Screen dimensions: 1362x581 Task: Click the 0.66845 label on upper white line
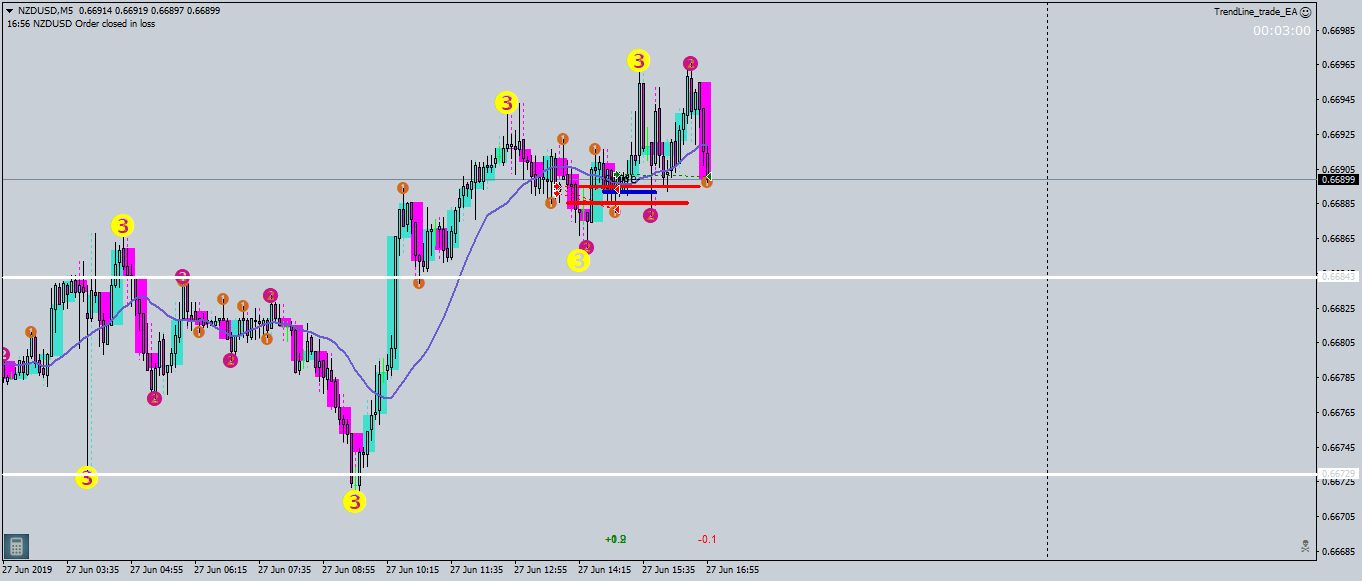pyautogui.click(x=1338, y=276)
